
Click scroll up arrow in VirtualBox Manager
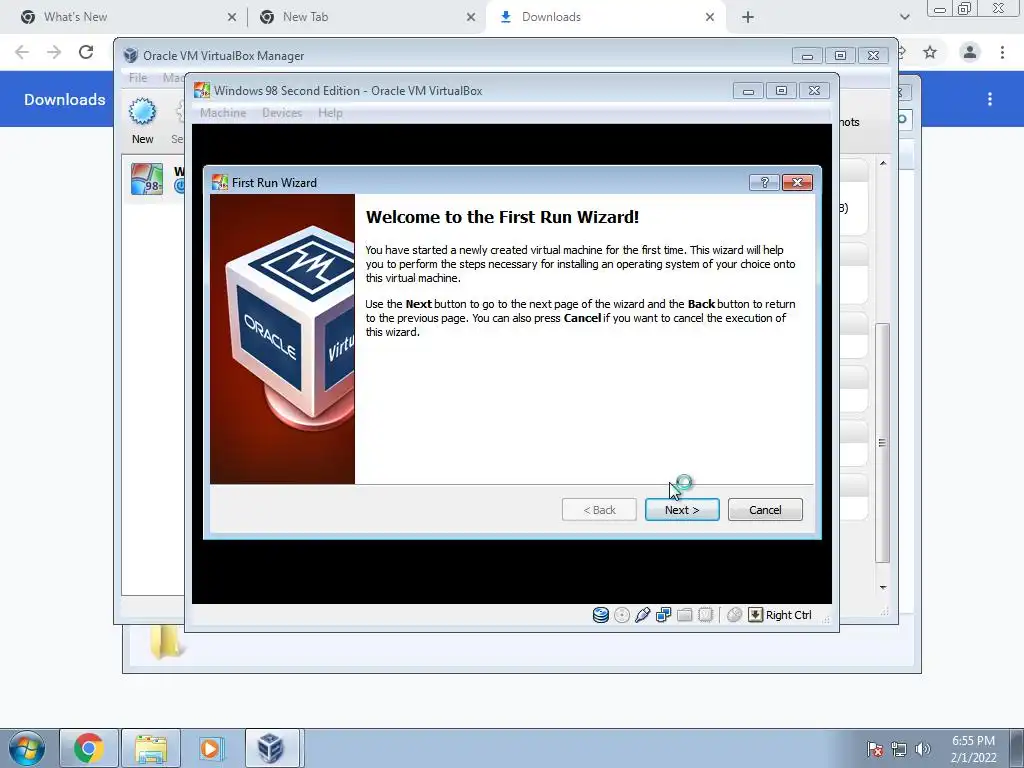883,163
